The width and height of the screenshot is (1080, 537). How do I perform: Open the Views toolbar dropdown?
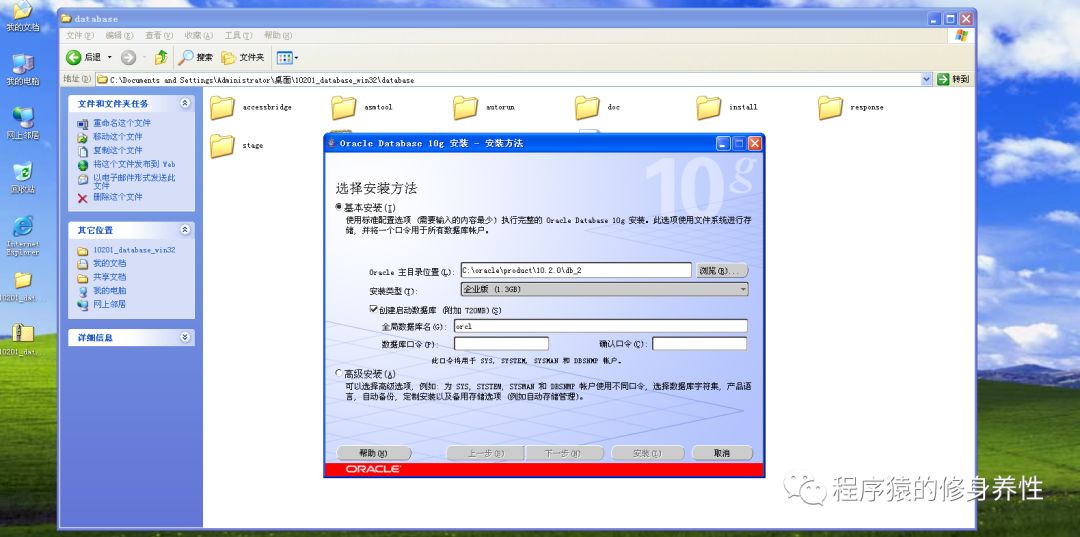point(287,58)
